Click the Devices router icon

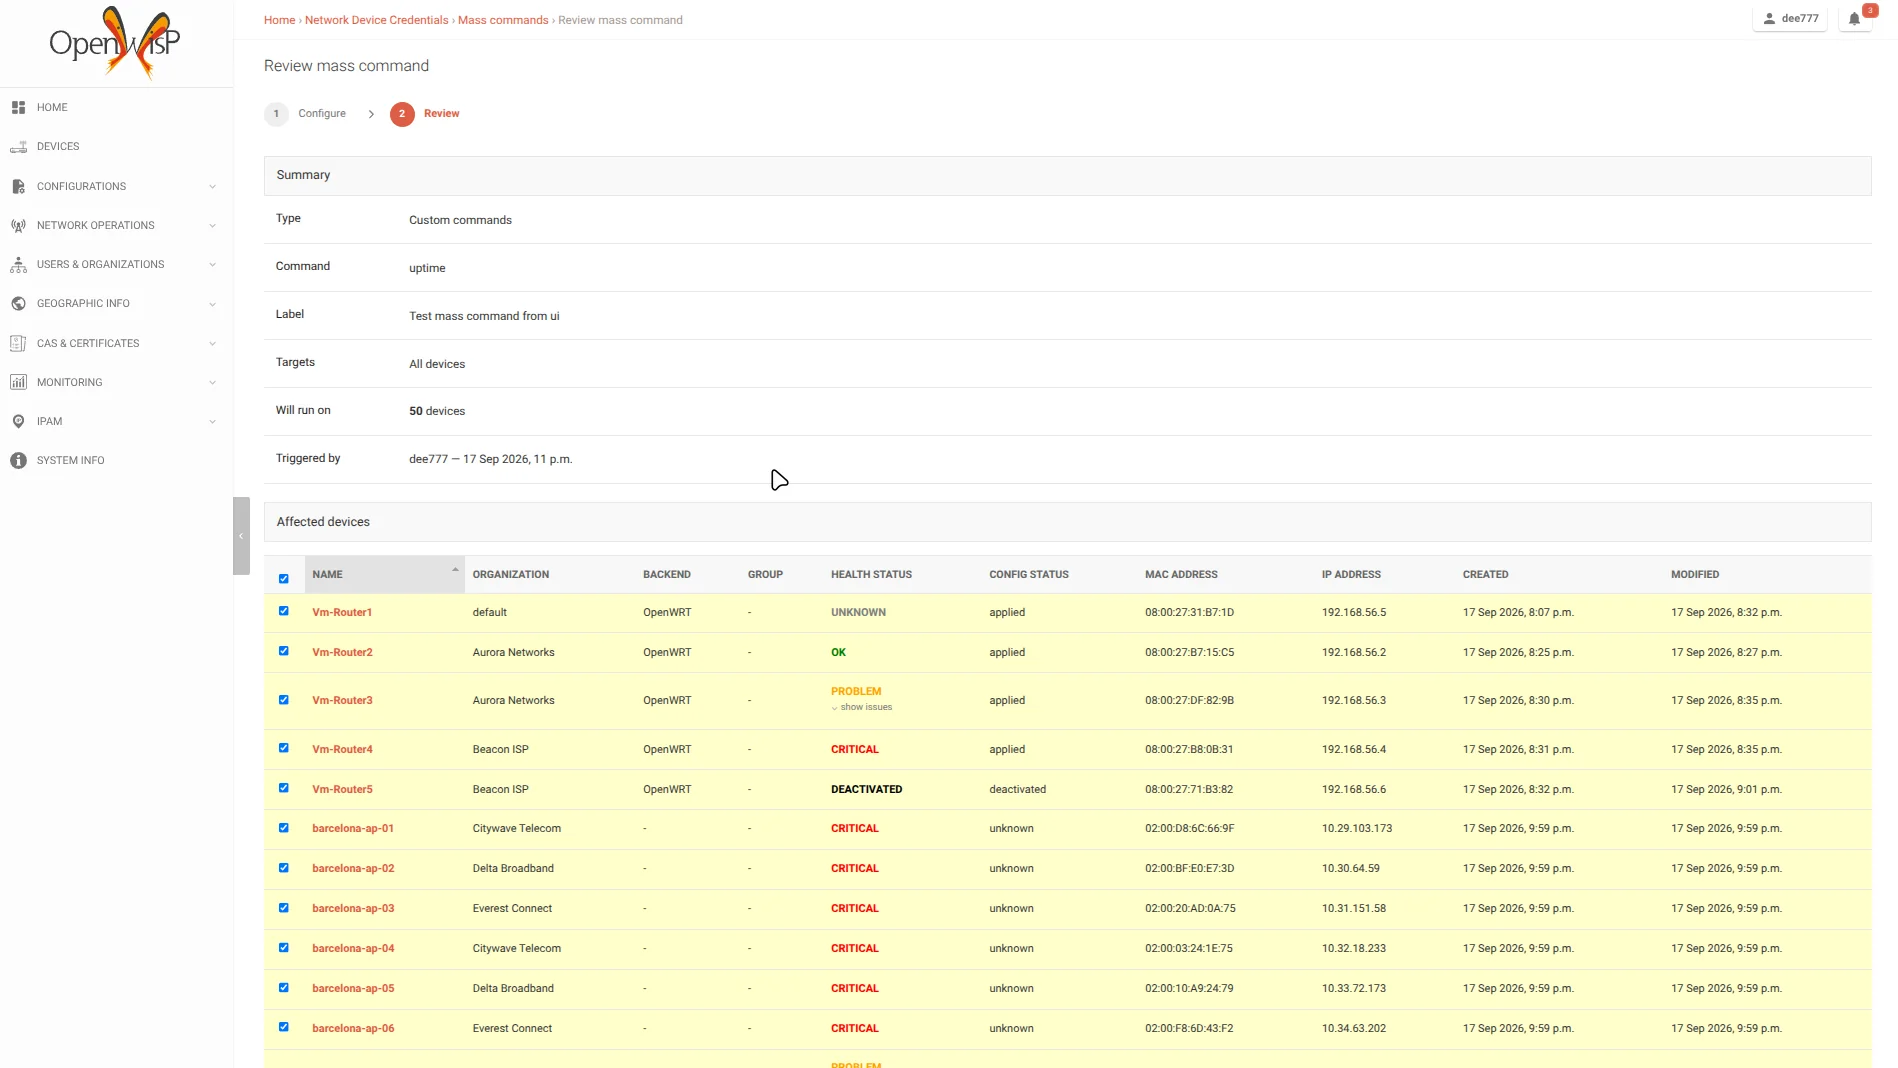(x=18, y=147)
